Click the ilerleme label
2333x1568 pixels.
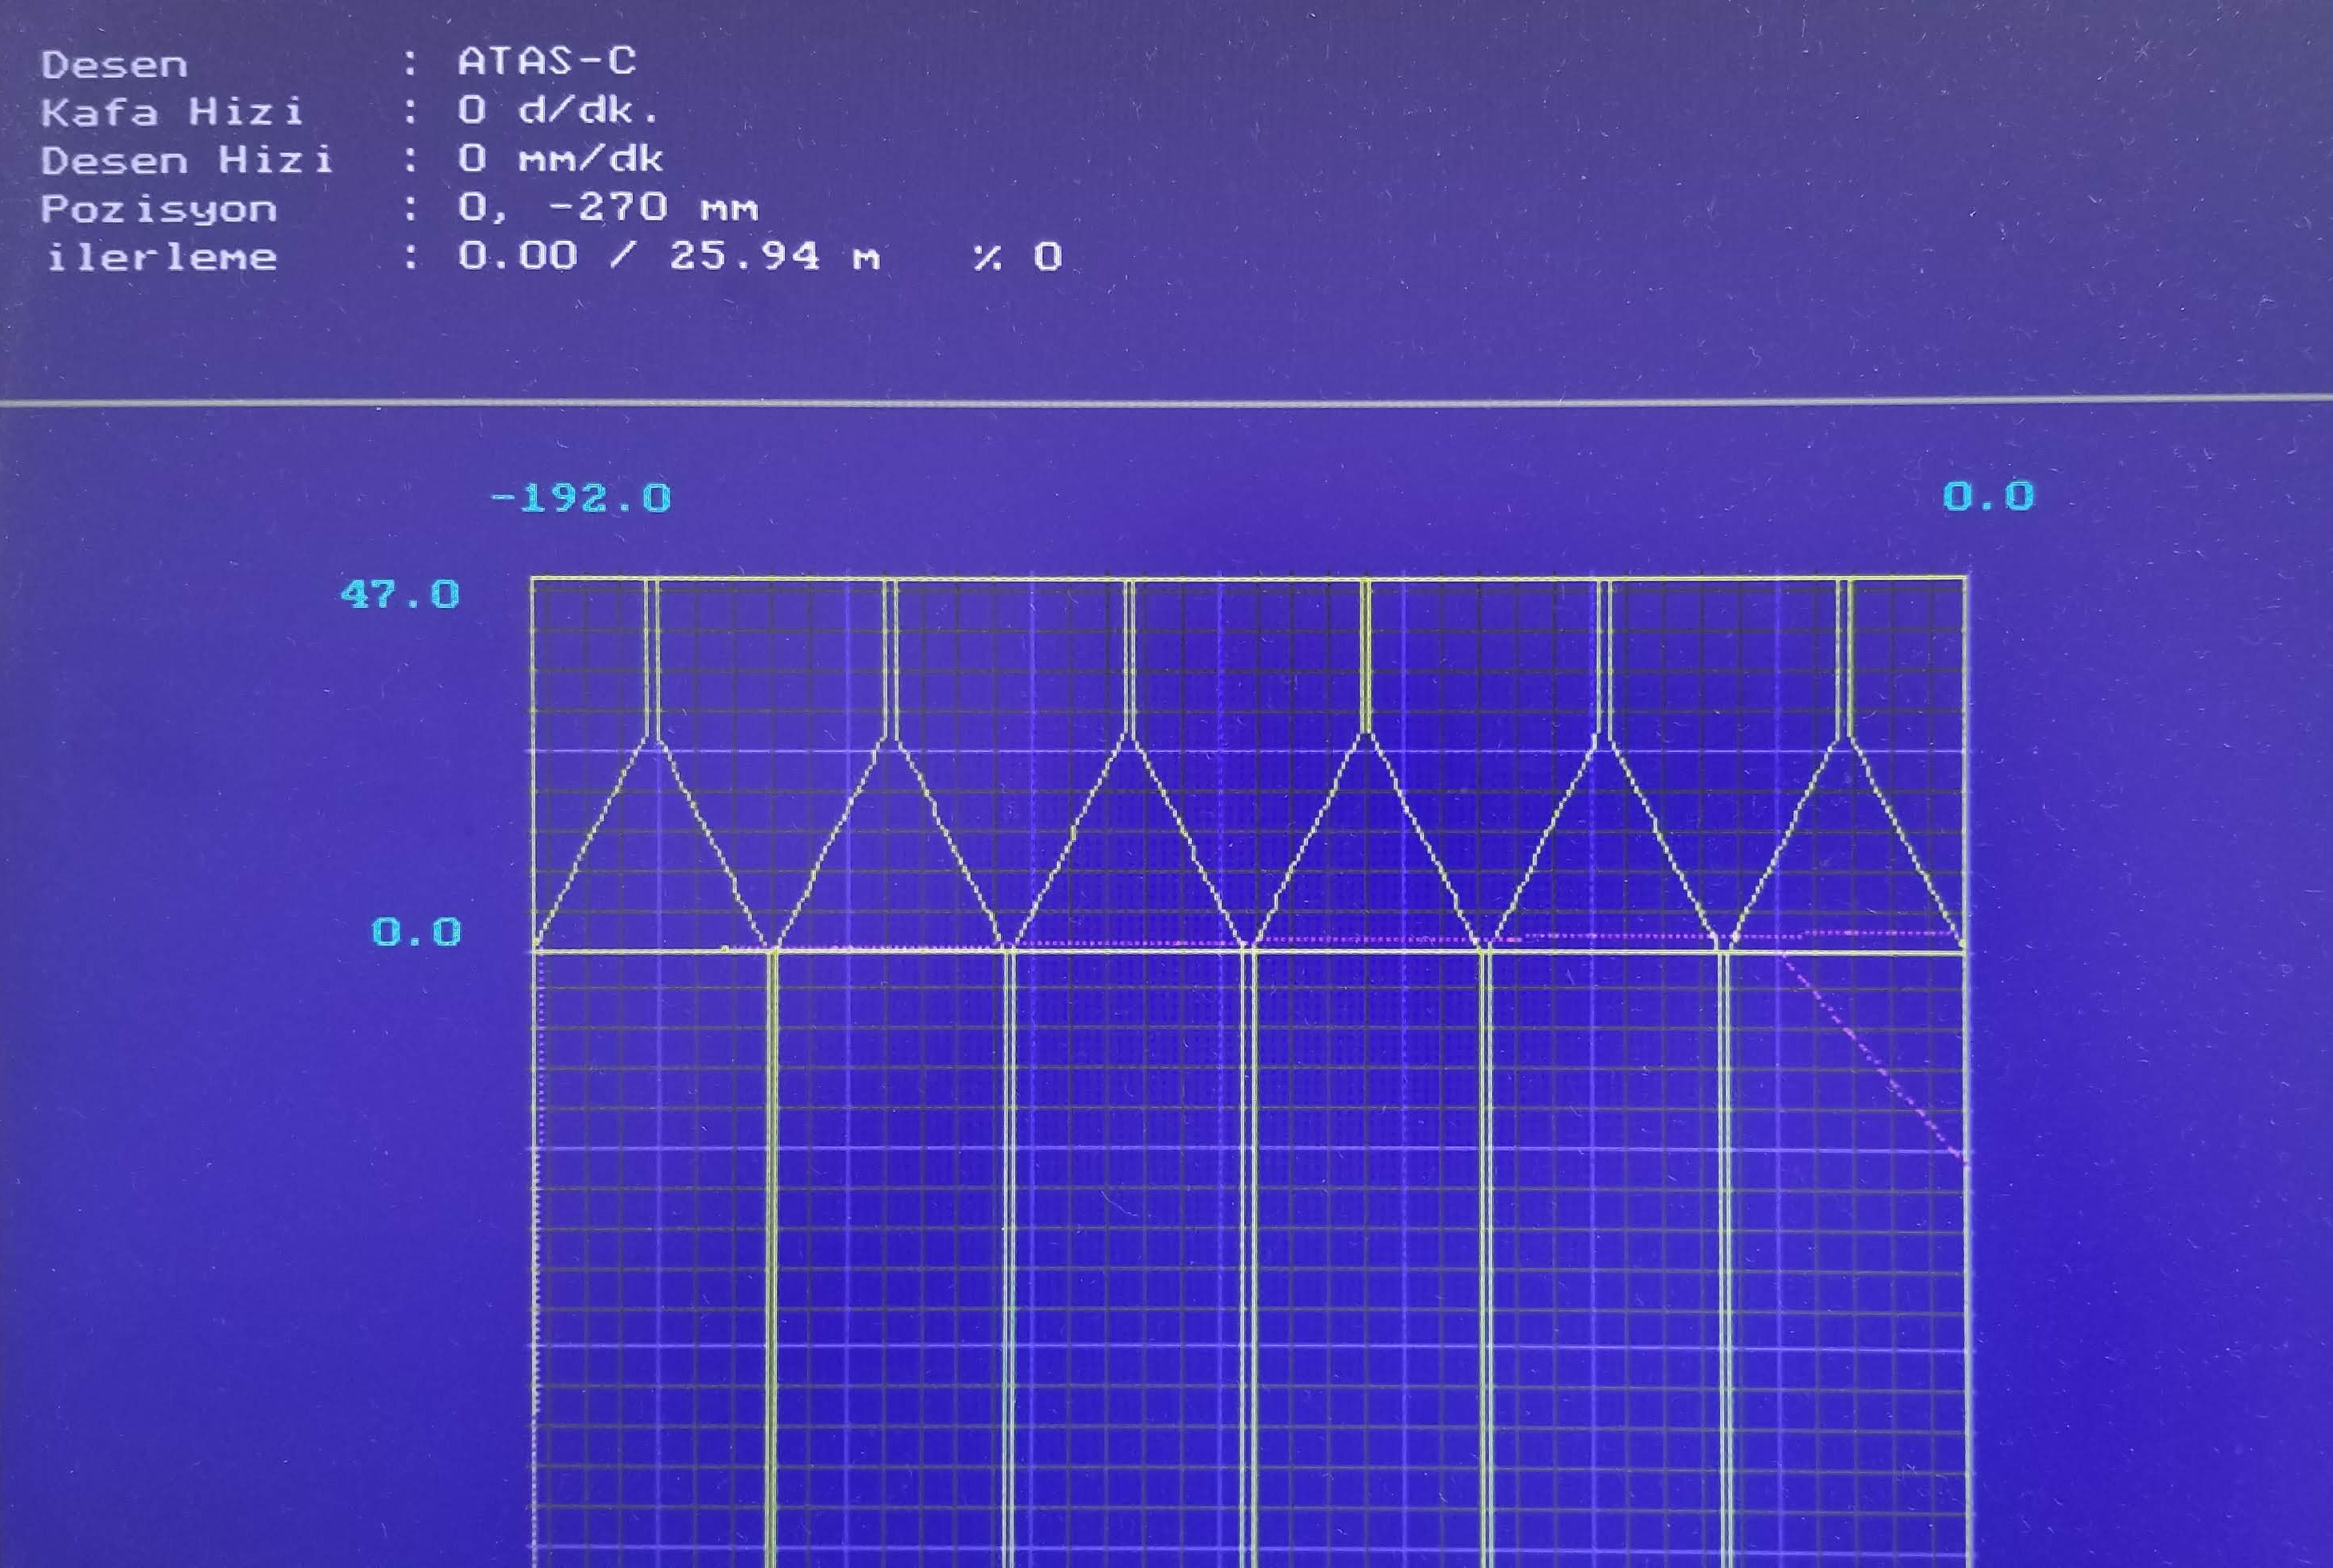pyautogui.click(x=162, y=258)
